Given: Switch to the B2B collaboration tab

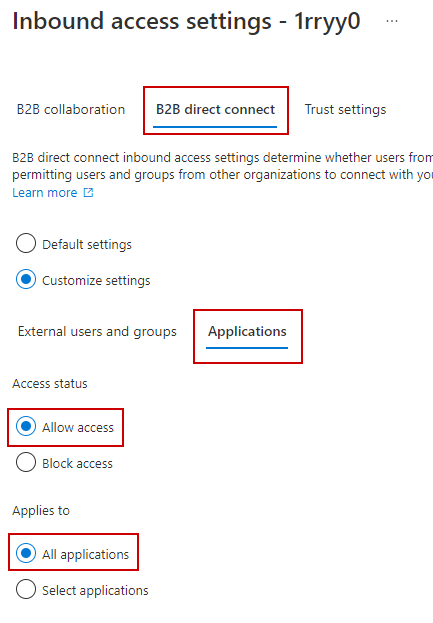Looking at the screenshot, I should pos(71,110).
